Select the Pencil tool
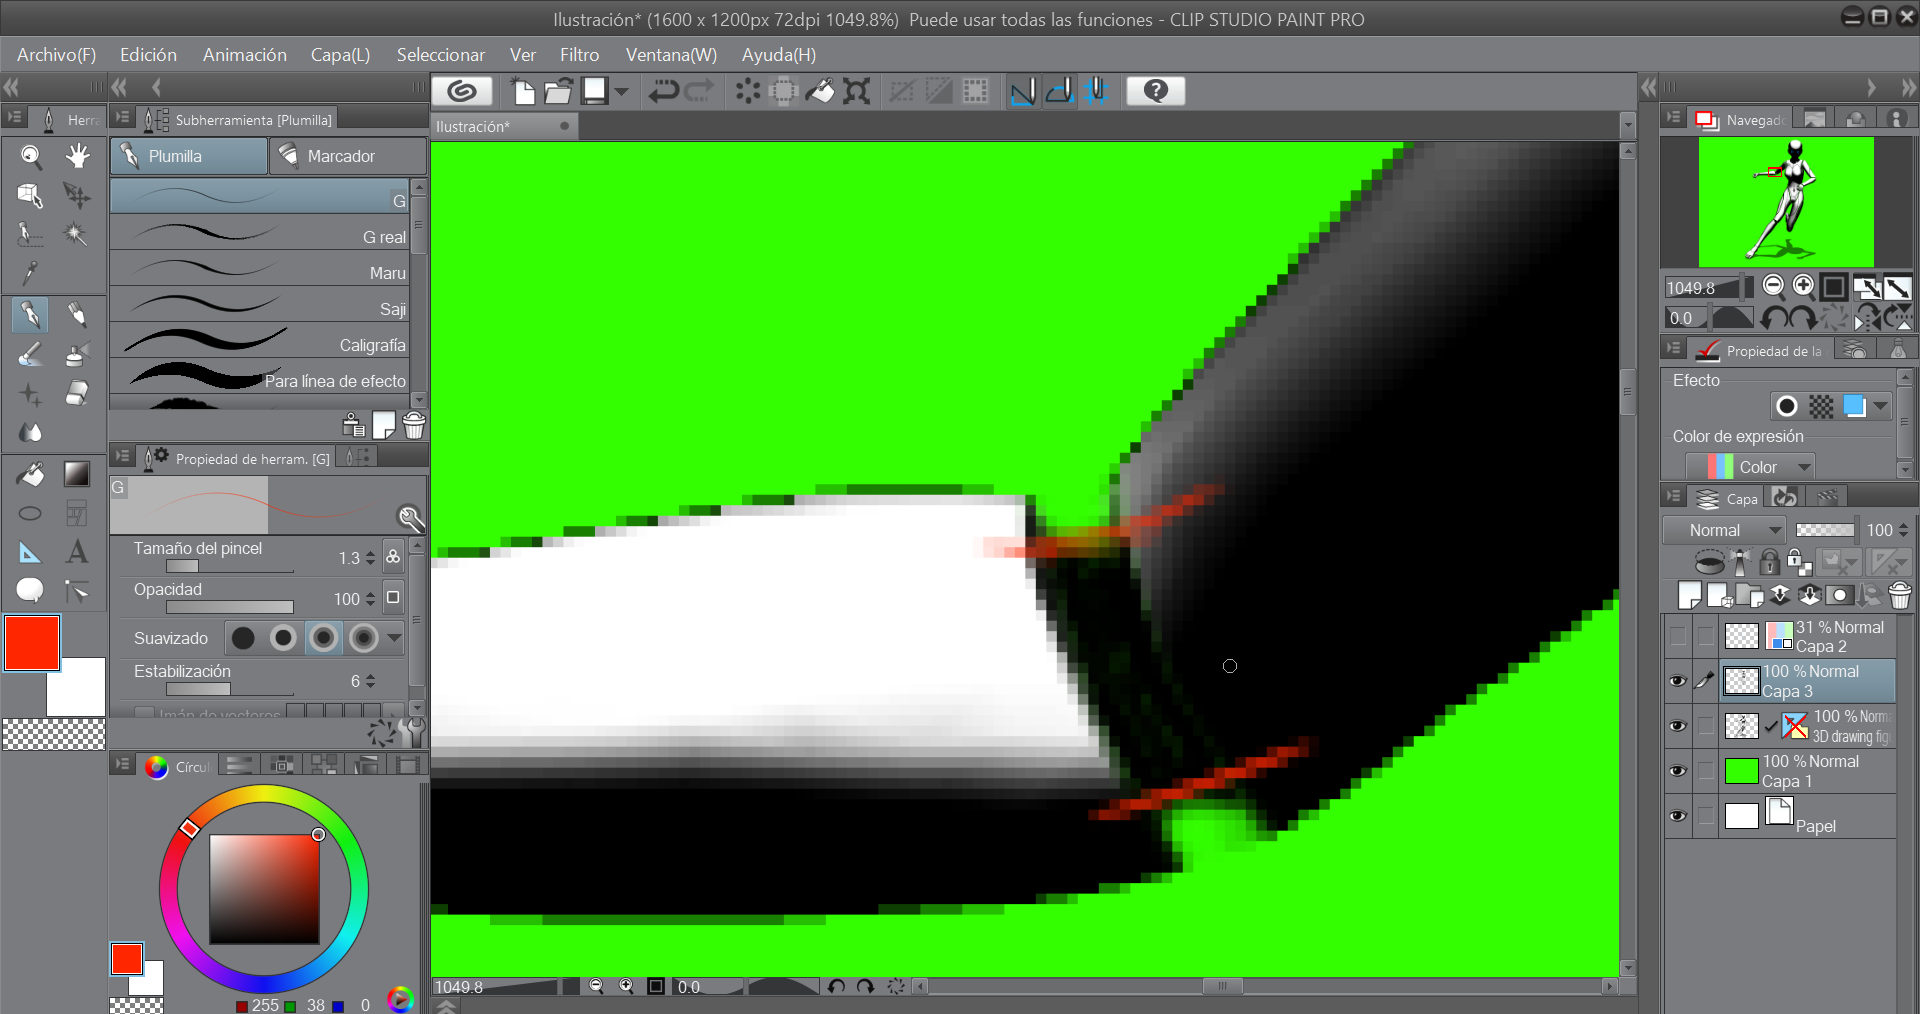The image size is (1920, 1014). pos(77,315)
